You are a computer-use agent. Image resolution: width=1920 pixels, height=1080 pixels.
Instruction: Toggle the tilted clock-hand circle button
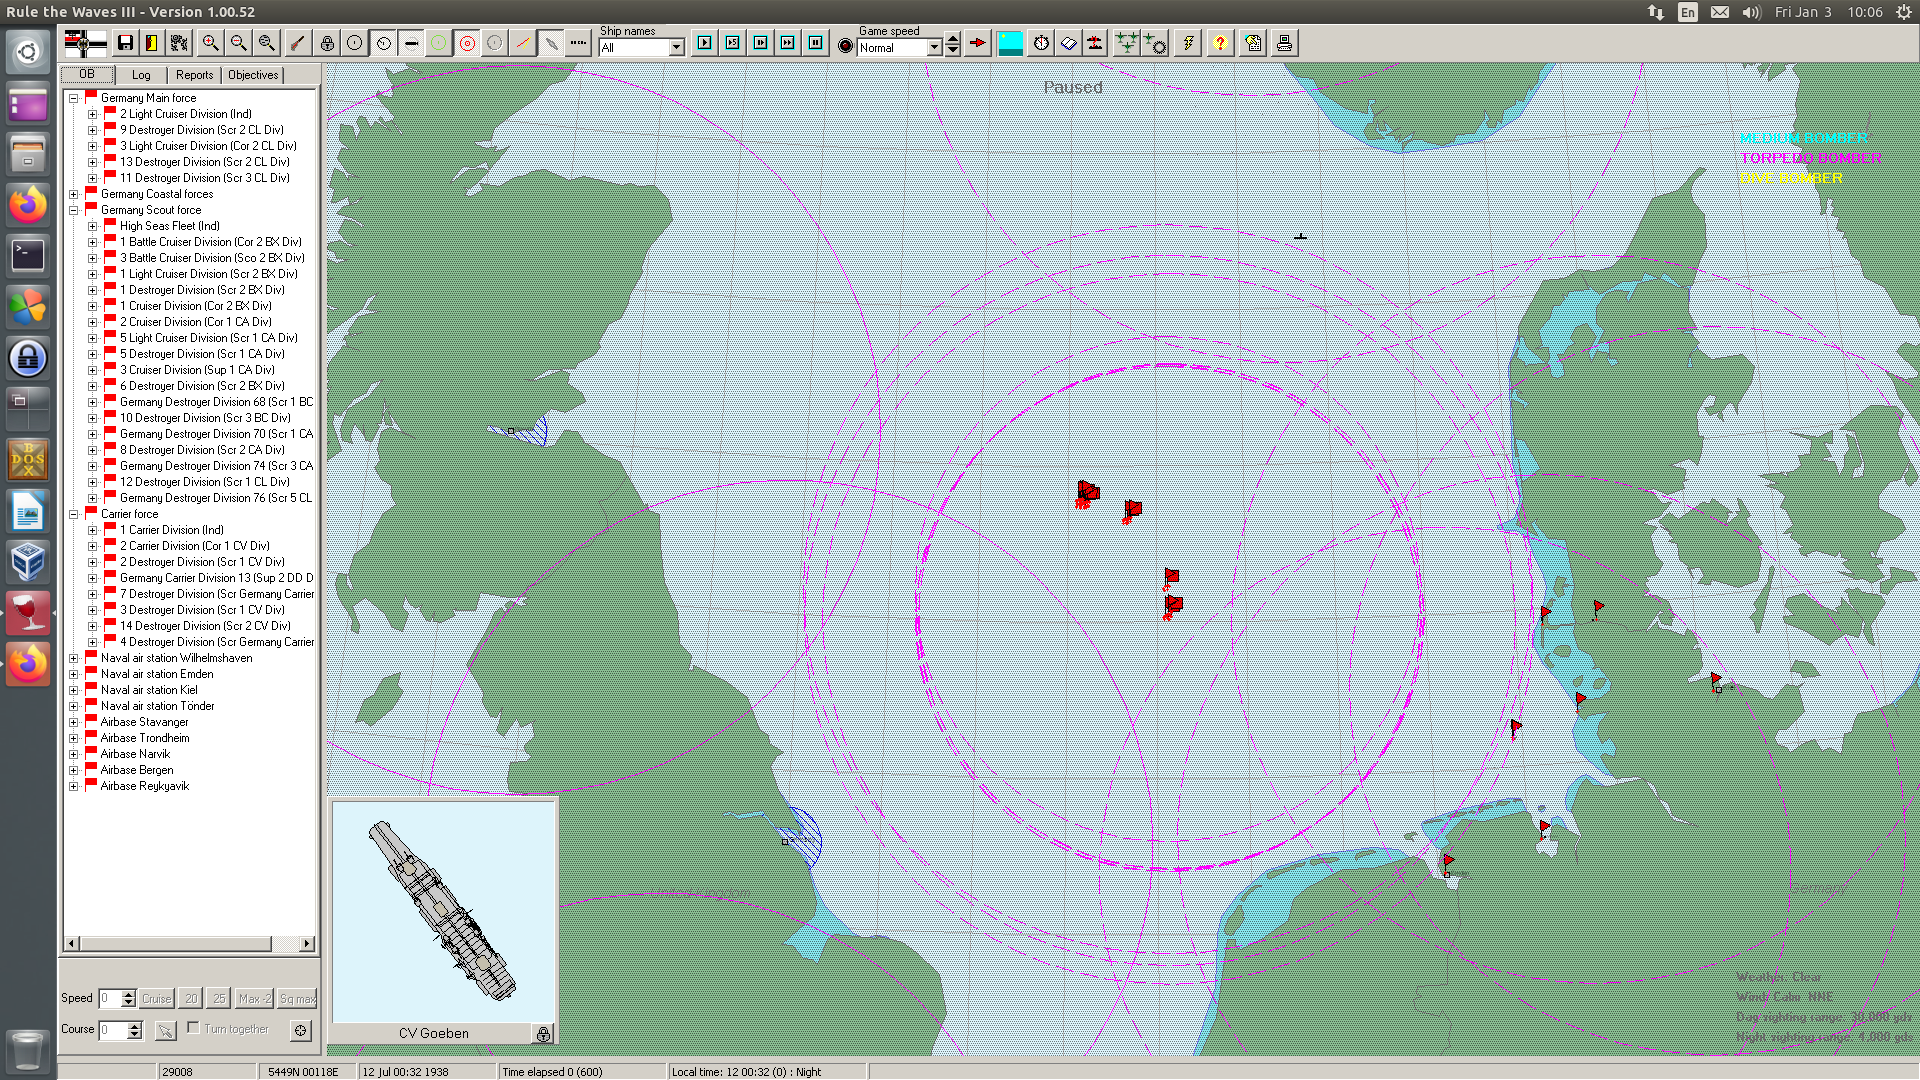(383, 43)
